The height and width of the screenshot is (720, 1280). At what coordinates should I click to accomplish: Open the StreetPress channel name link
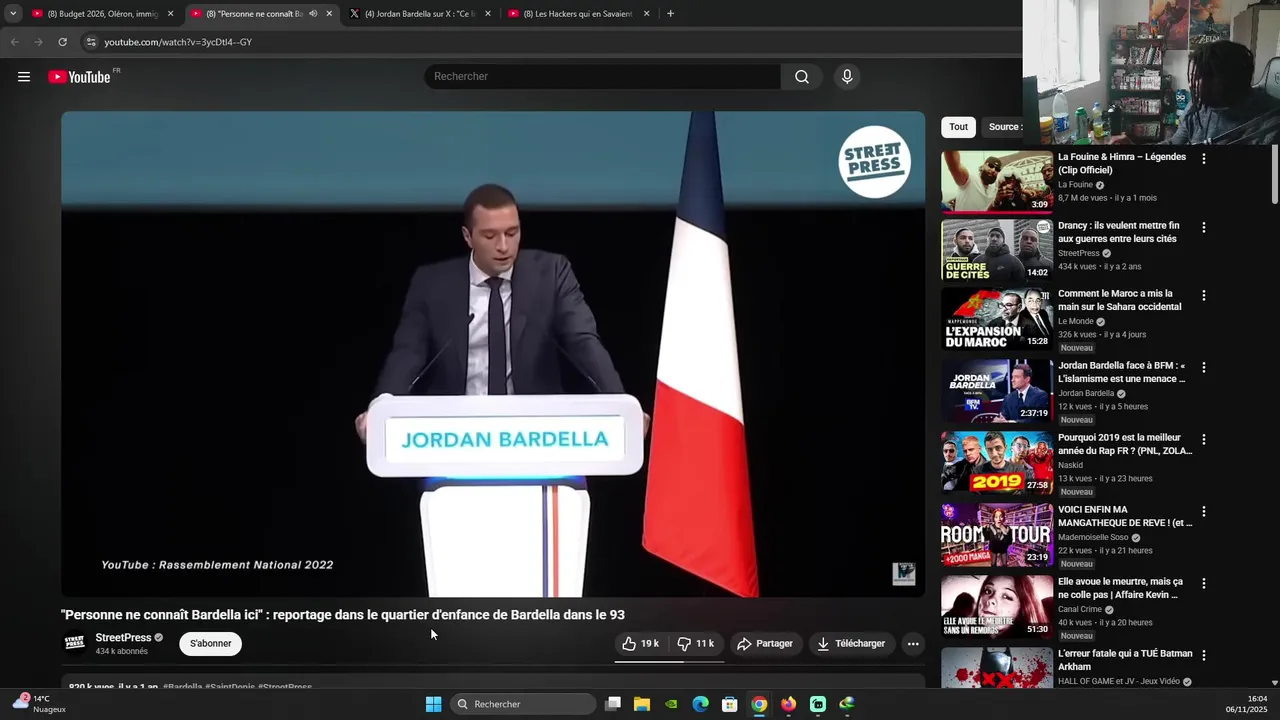[123, 637]
